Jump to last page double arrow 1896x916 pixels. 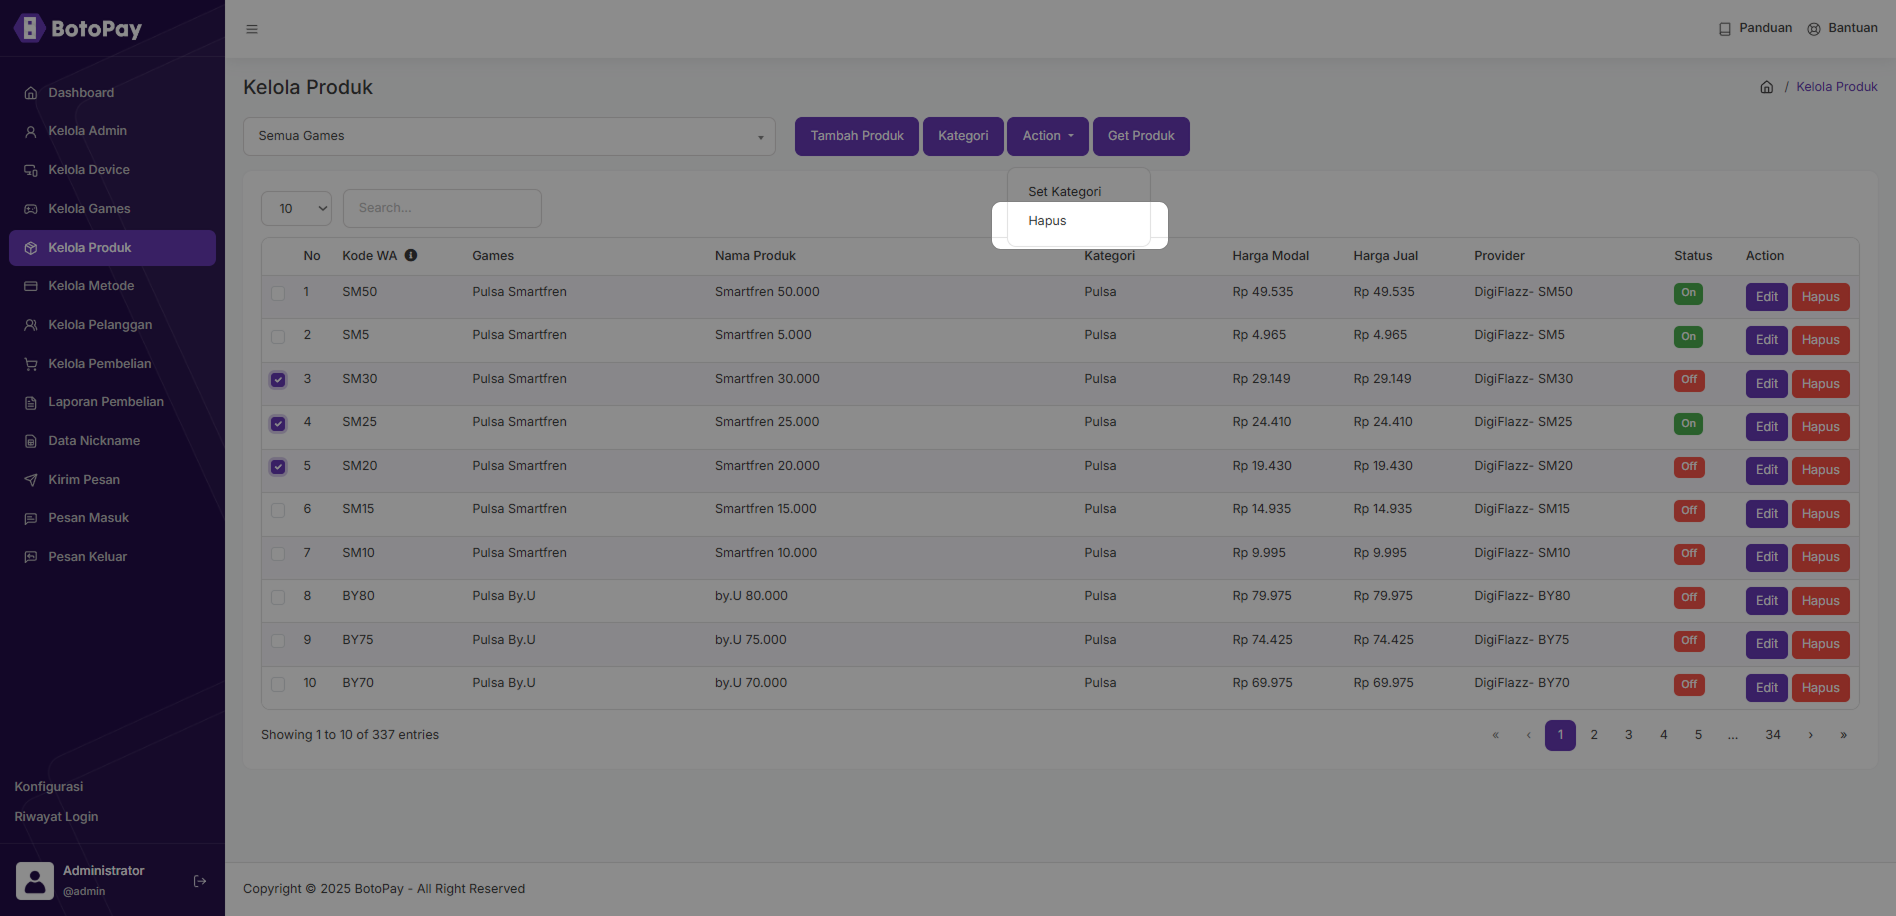1843,735
